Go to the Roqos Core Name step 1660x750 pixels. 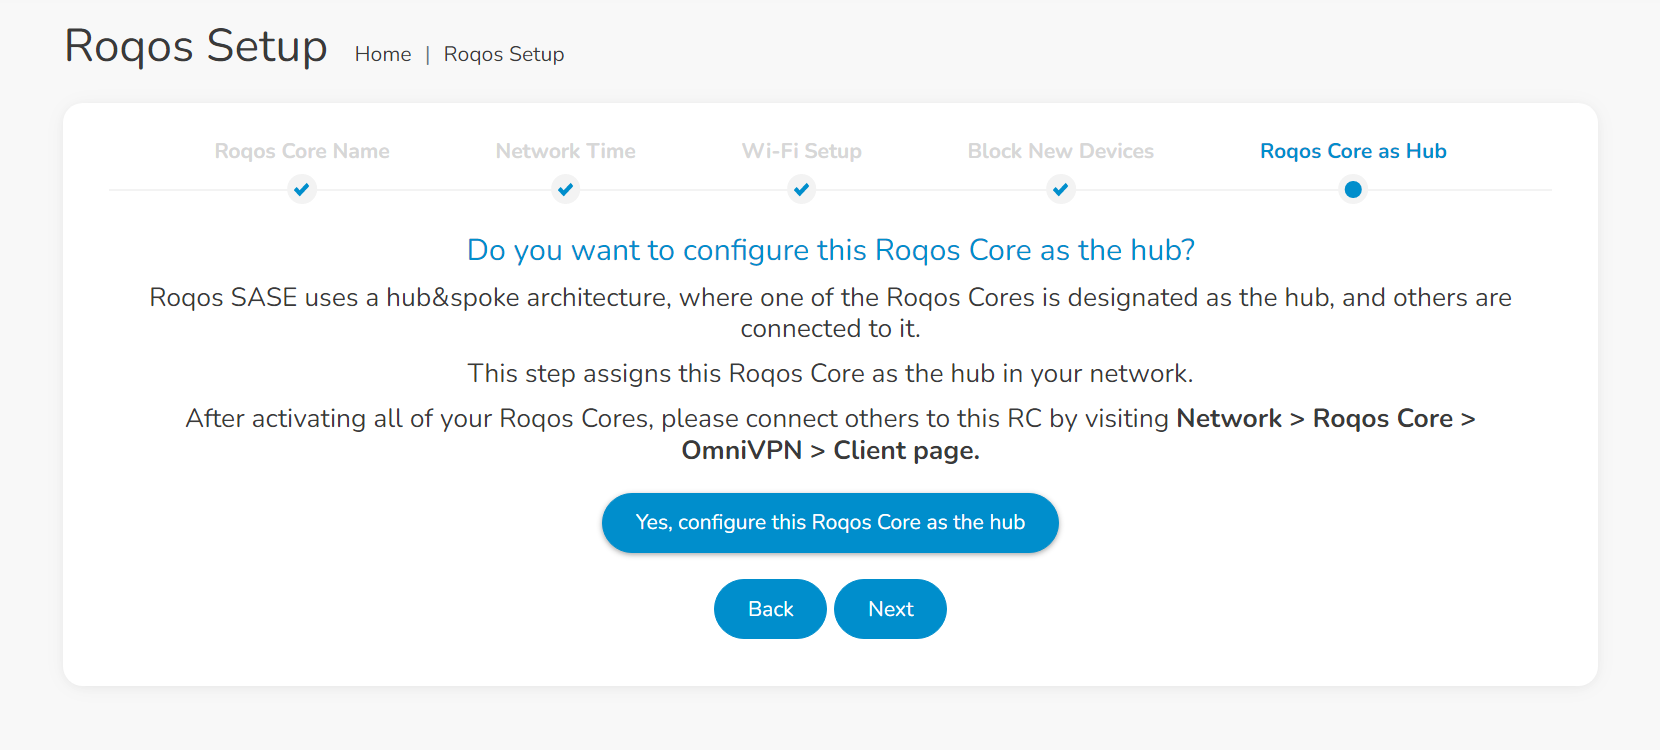[302, 151]
